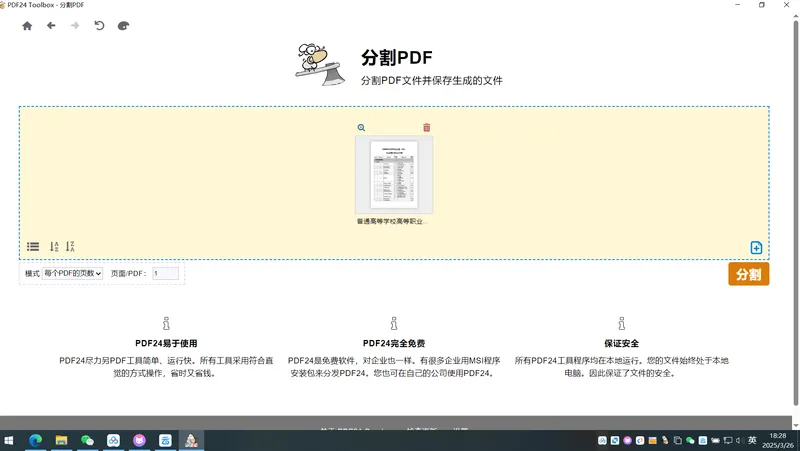Go to the PDF24 home page
This screenshot has height=451, width=800.
point(27,26)
